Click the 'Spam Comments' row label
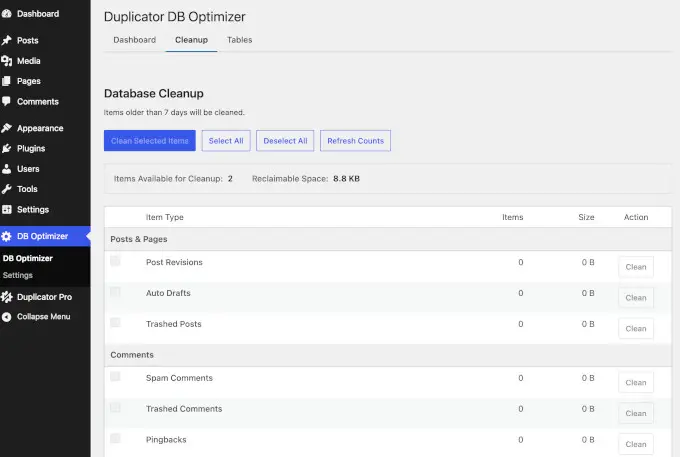This screenshot has height=457, width=680. coord(179,378)
